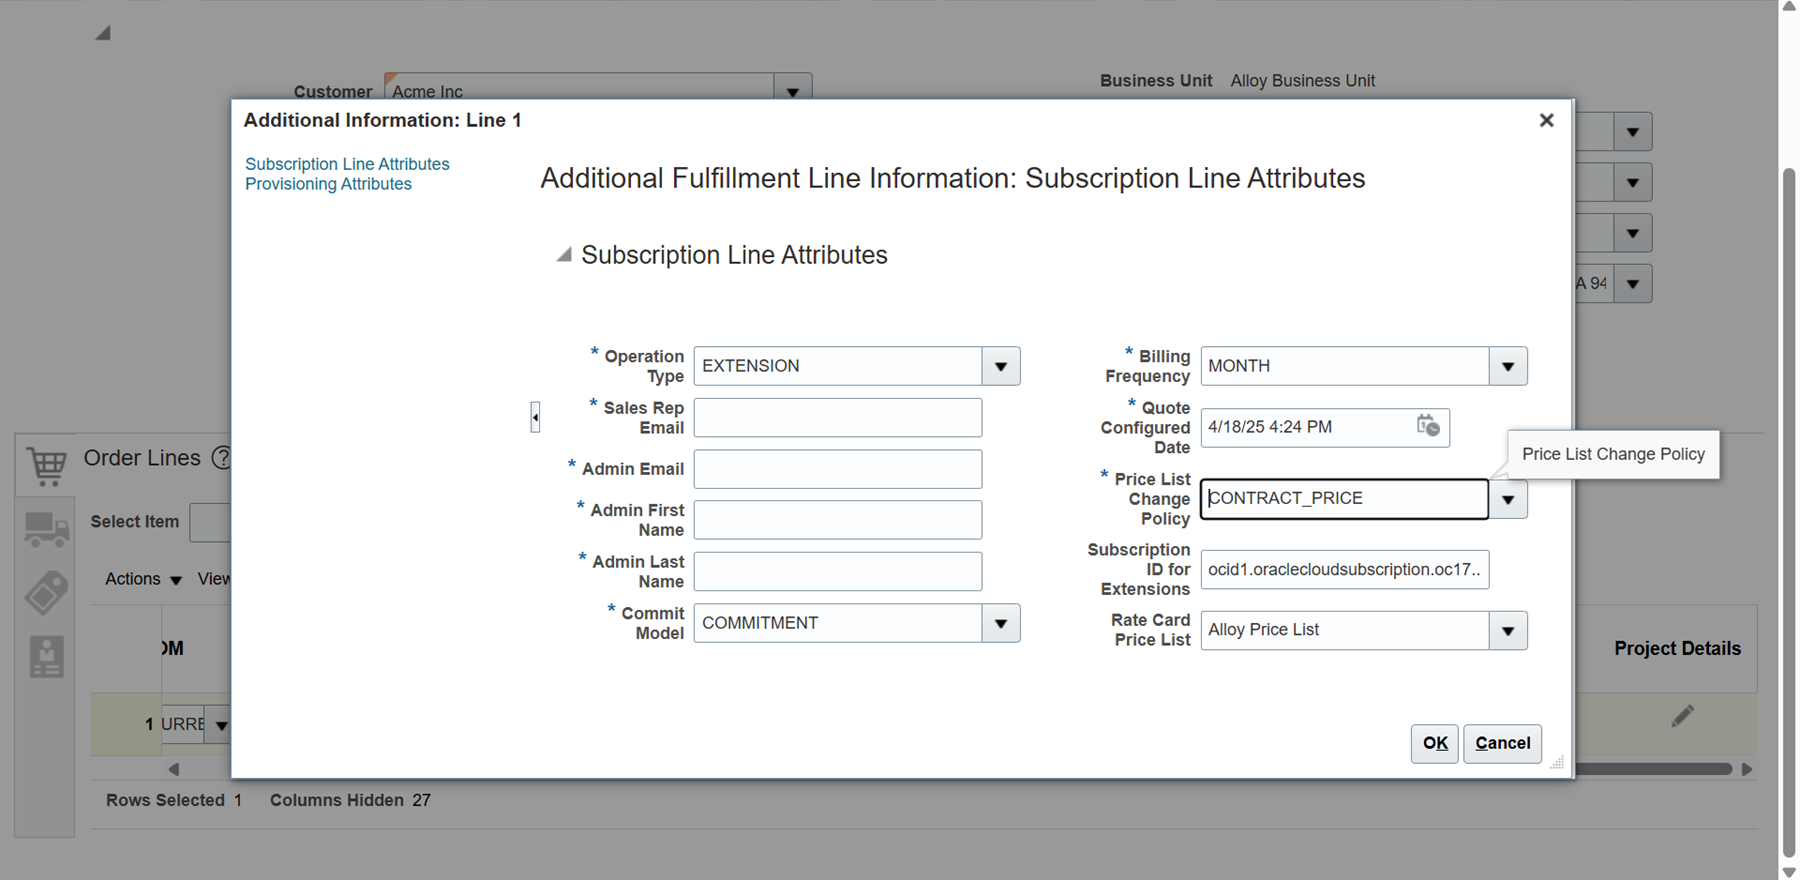The height and width of the screenshot is (880, 1800).
Task: Open the contact badge sidebar icon
Action: click(46, 657)
